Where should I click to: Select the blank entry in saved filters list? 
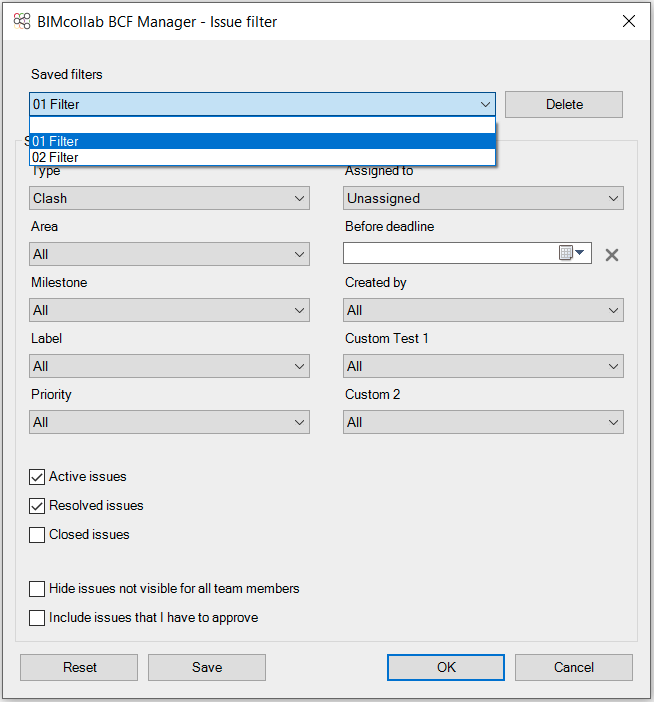tap(262, 125)
